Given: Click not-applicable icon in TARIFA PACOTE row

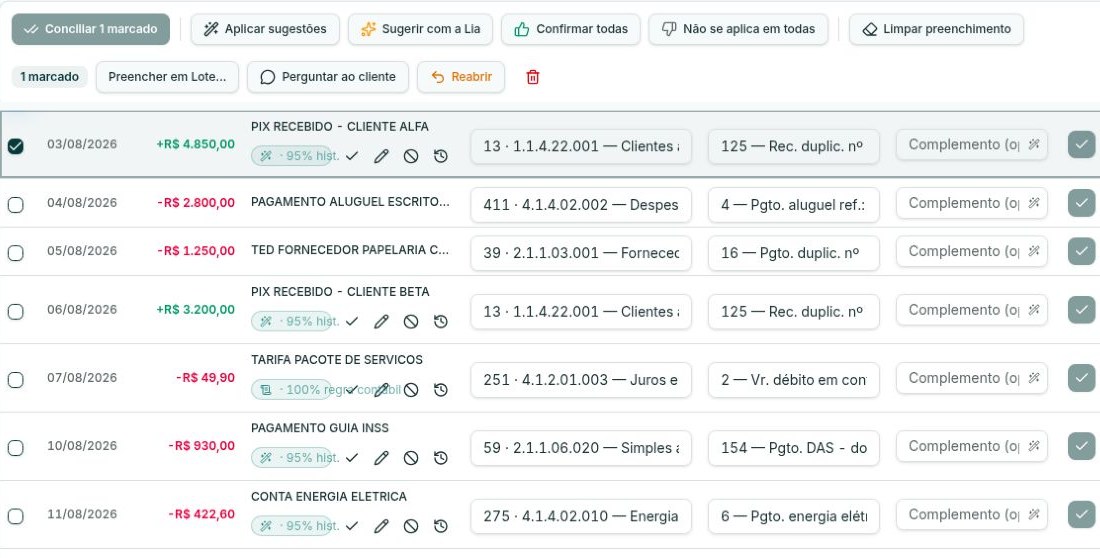Looking at the screenshot, I should click(x=411, y=390).
